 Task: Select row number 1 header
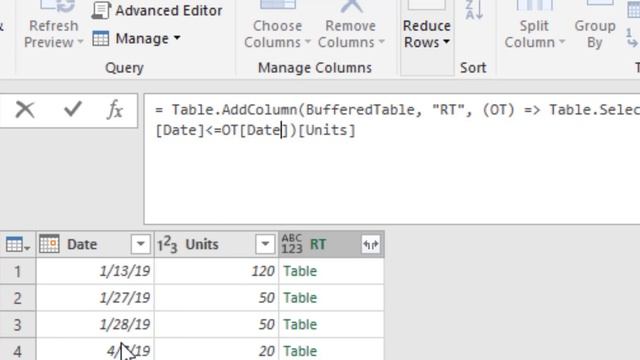tap(18, 271)
